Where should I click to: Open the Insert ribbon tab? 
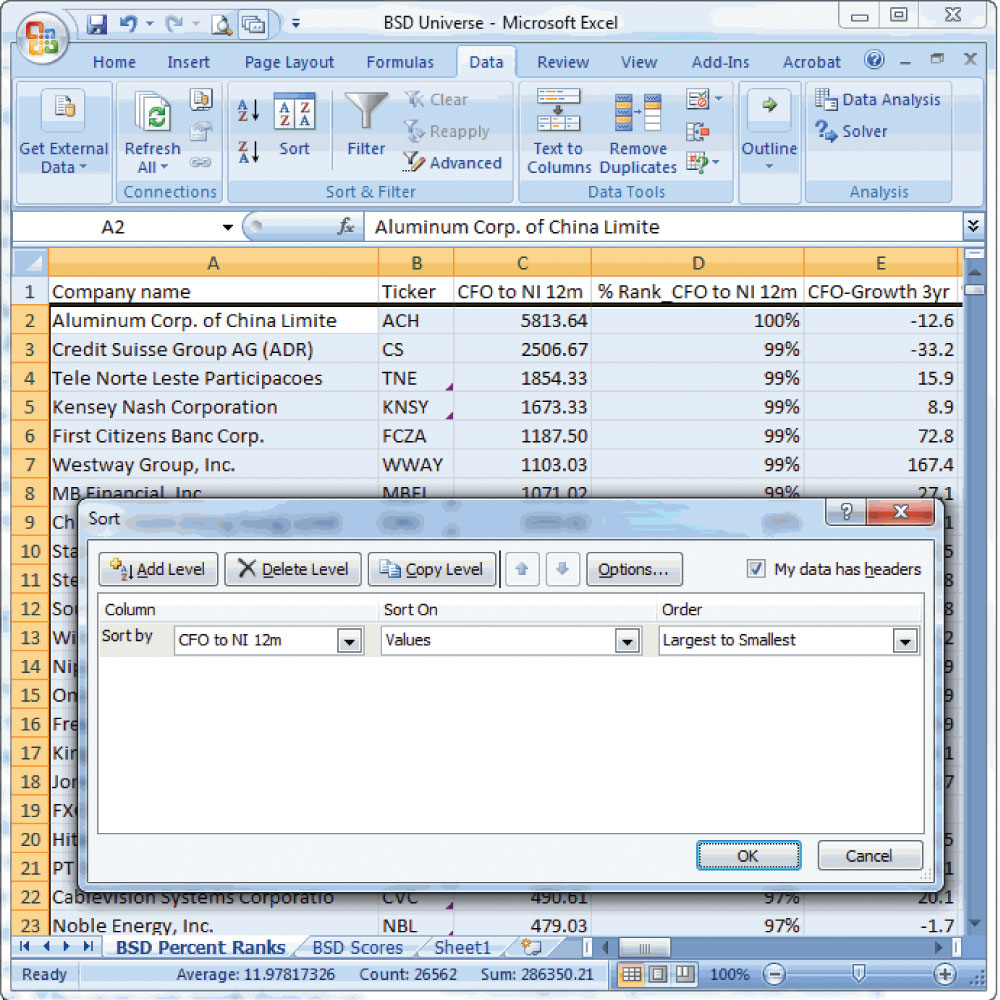point(188,62)
